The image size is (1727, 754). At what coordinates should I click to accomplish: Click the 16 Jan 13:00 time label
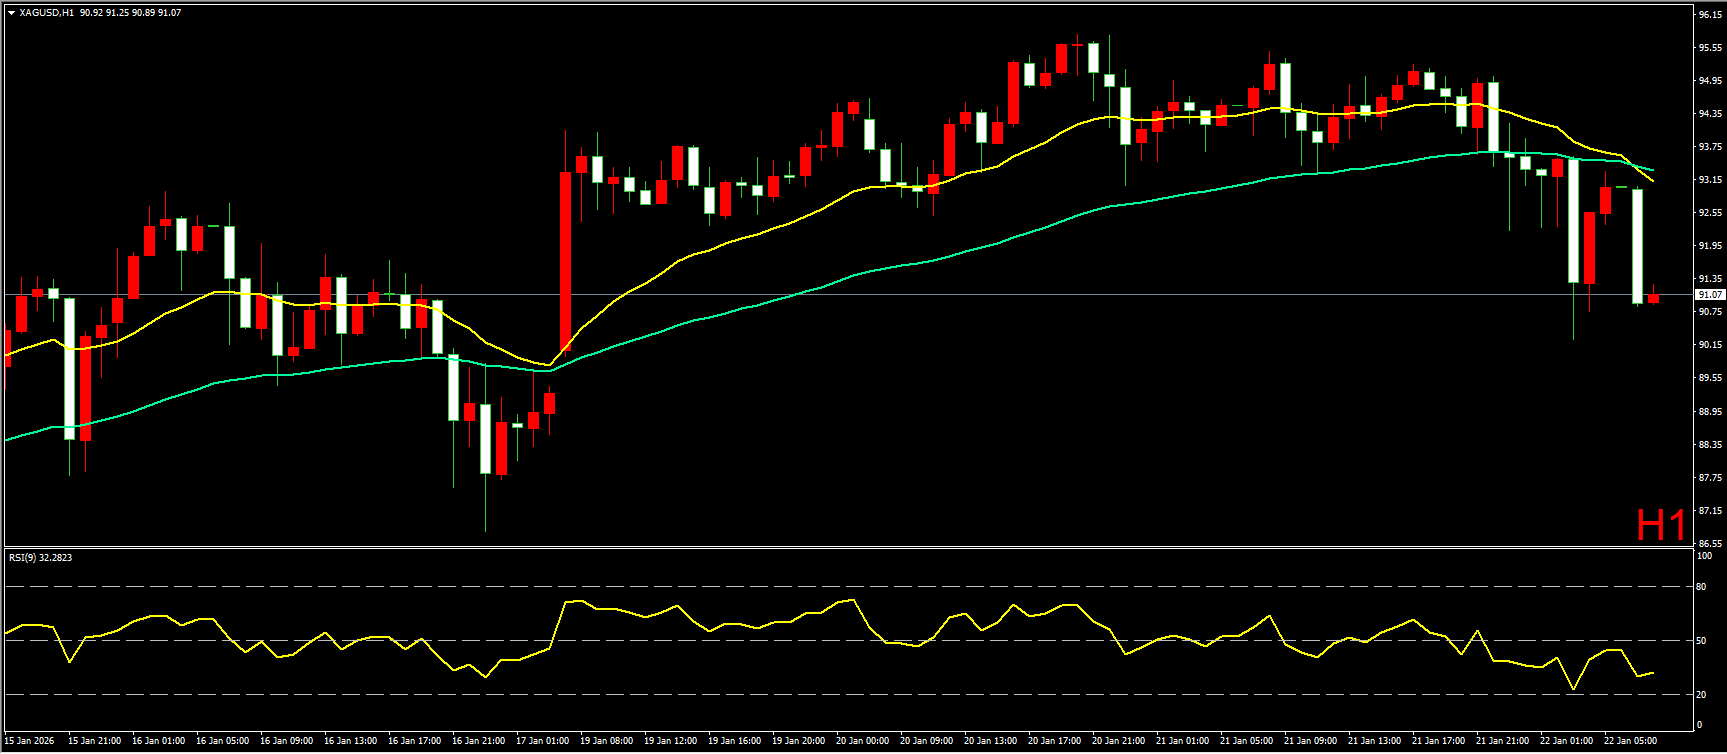(x=350, y=741)
